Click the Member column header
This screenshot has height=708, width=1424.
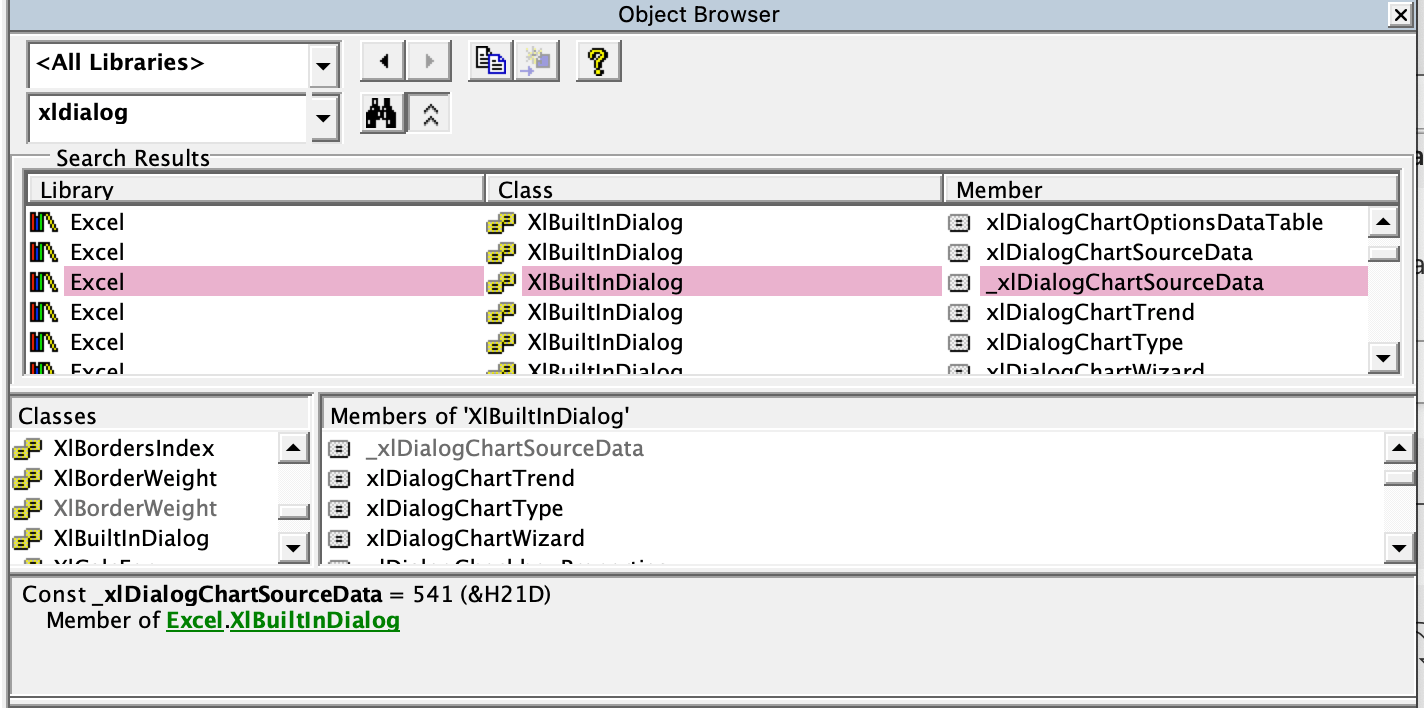[1170, 190]
